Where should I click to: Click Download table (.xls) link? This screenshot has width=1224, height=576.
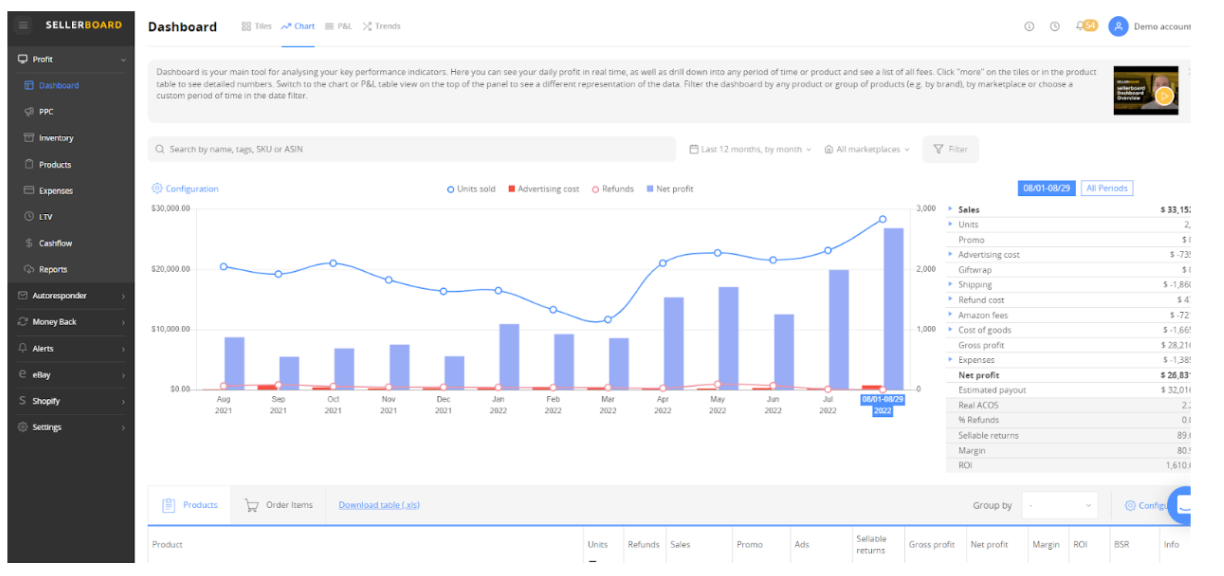[379, 505]
